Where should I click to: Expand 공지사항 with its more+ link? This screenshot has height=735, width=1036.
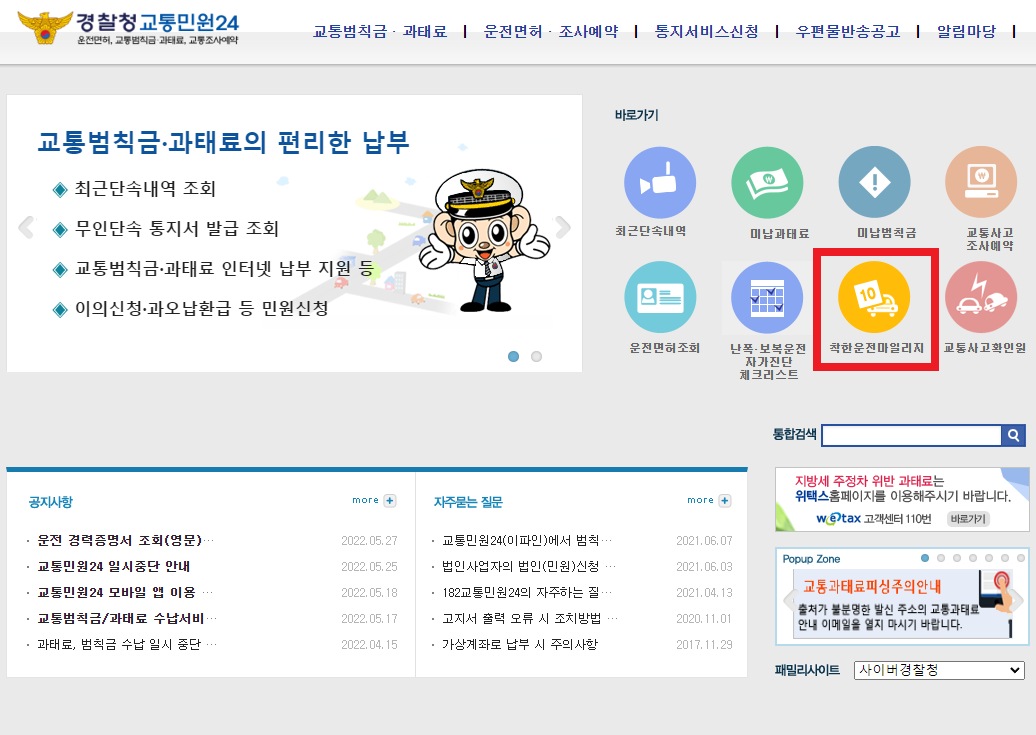pos(372,500)
